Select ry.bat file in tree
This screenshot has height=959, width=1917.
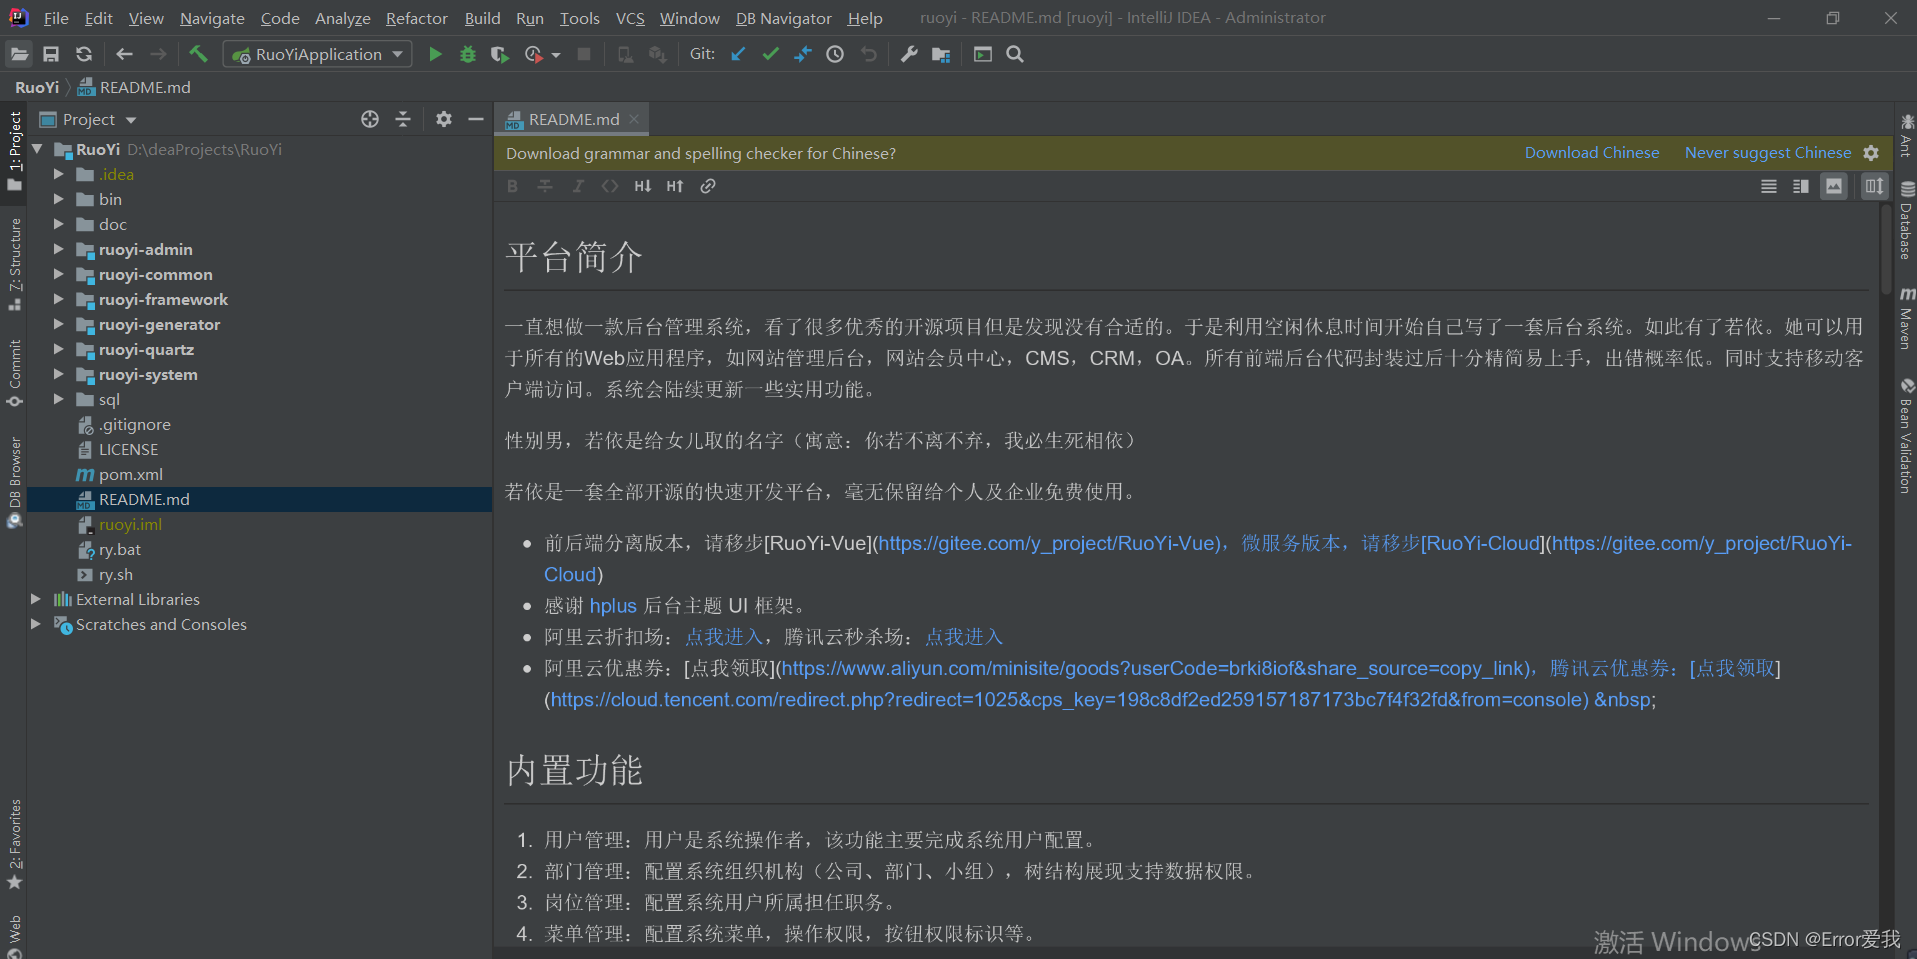pos(119,549)
